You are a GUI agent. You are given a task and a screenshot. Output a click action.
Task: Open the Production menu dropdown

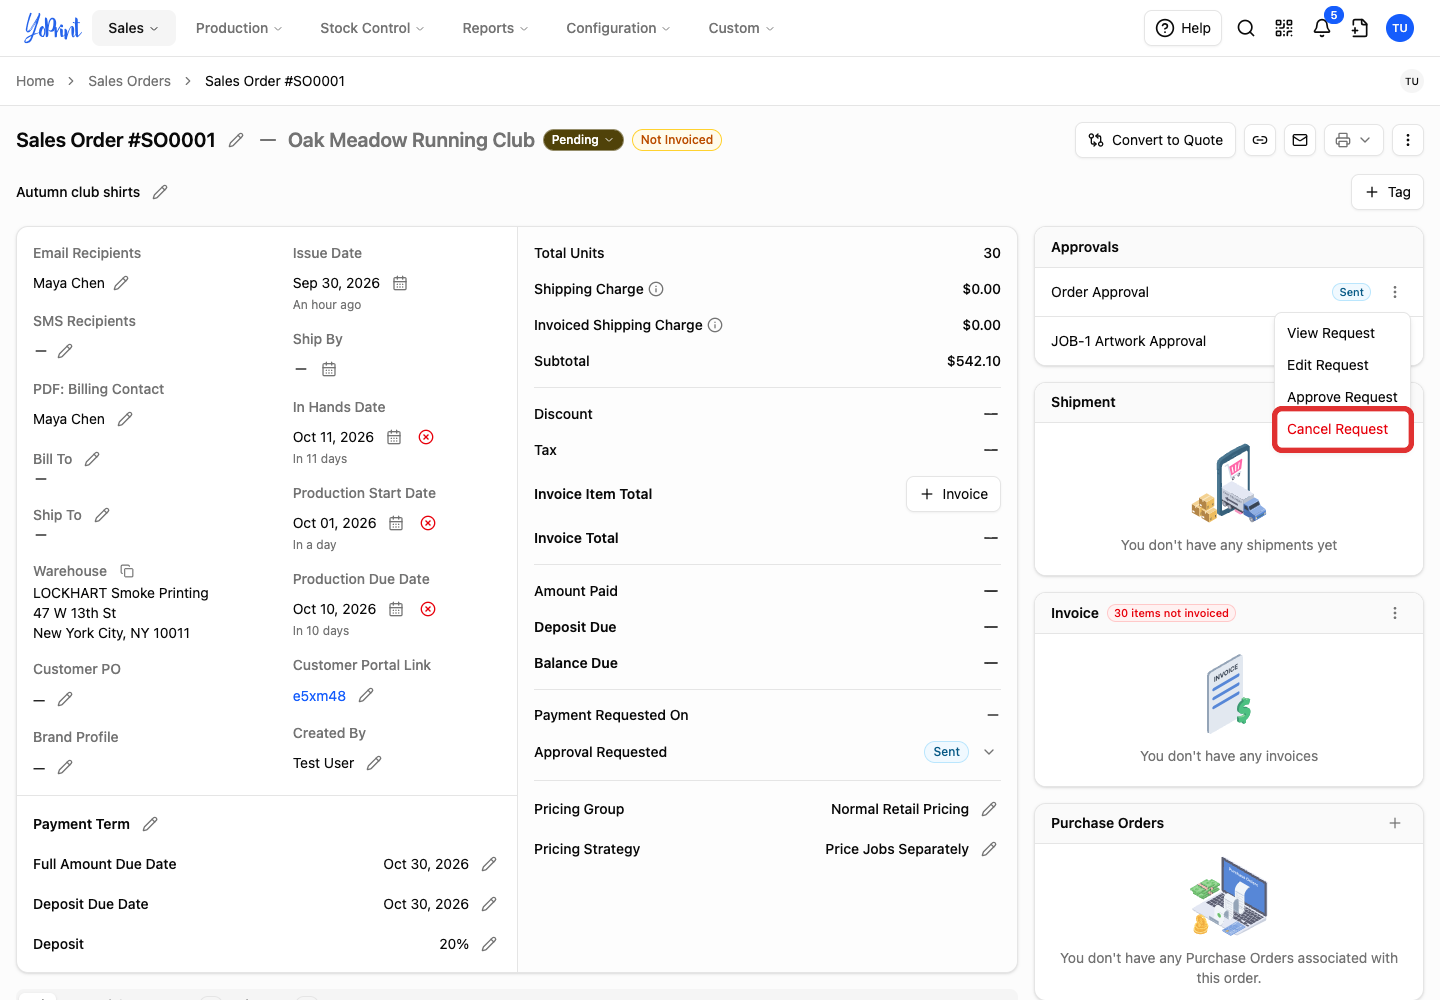pyautogui.click(x=239, y=28)
